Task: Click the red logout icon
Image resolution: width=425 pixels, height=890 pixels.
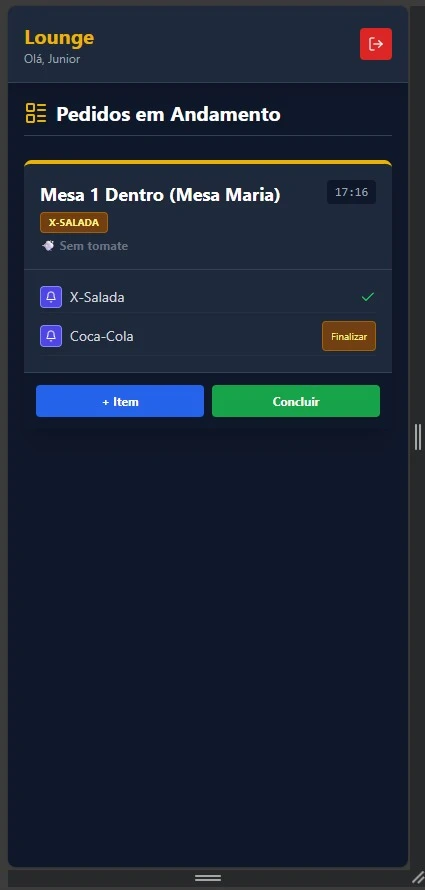Action: [x=376, y=44]
